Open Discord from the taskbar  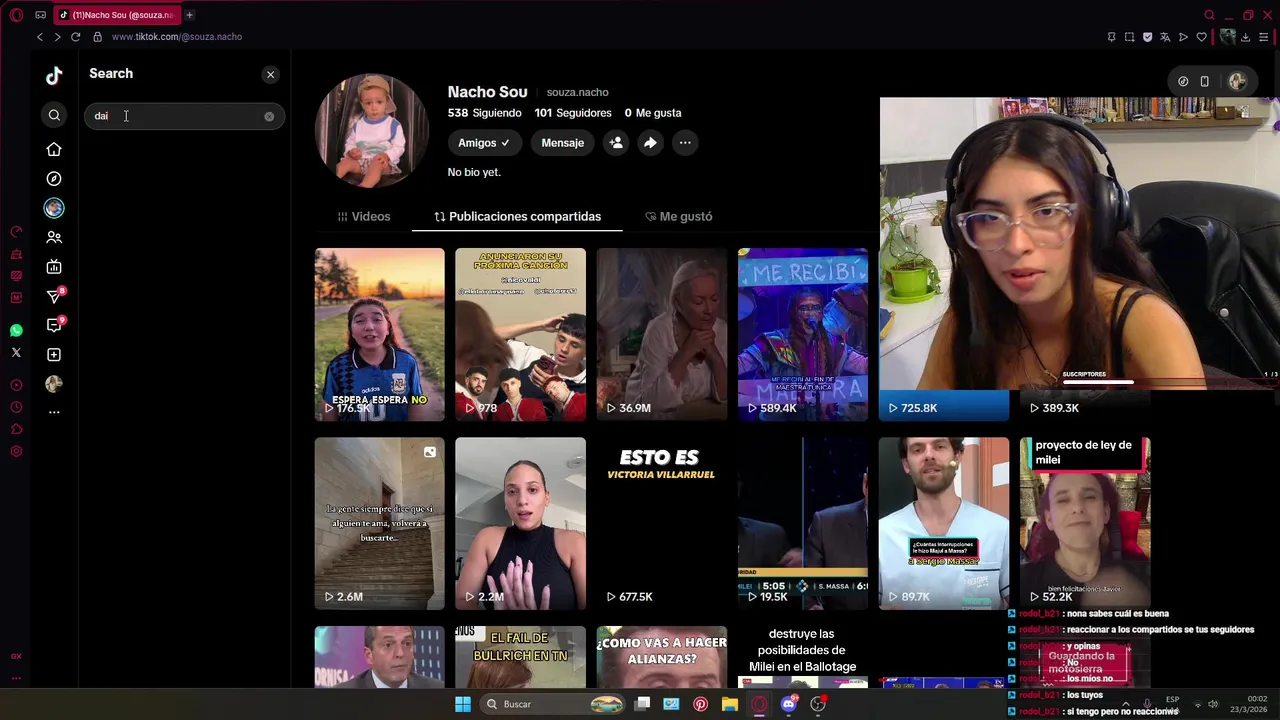(789, 704)
